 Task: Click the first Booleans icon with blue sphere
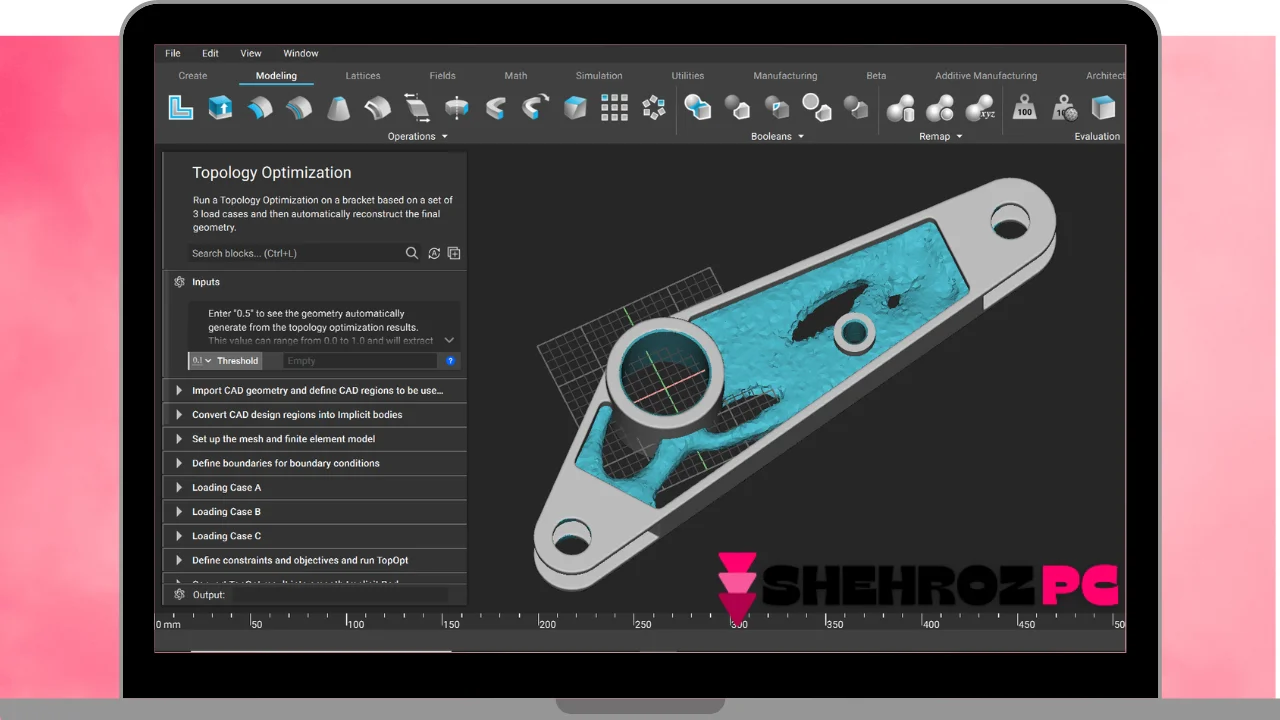[697, 107]
